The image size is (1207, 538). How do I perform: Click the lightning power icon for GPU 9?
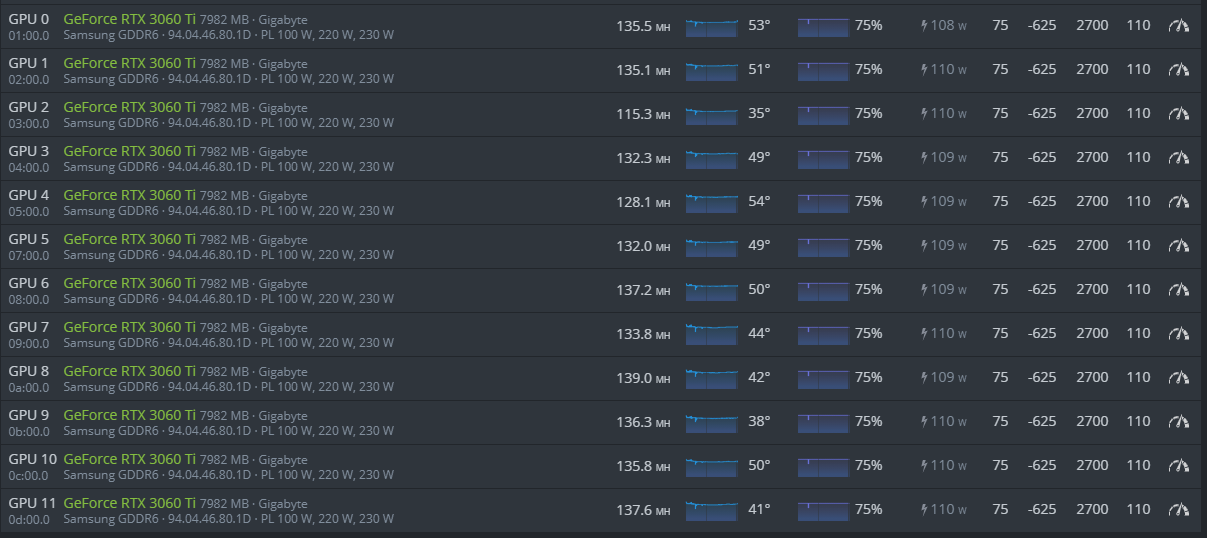point(925,422)
